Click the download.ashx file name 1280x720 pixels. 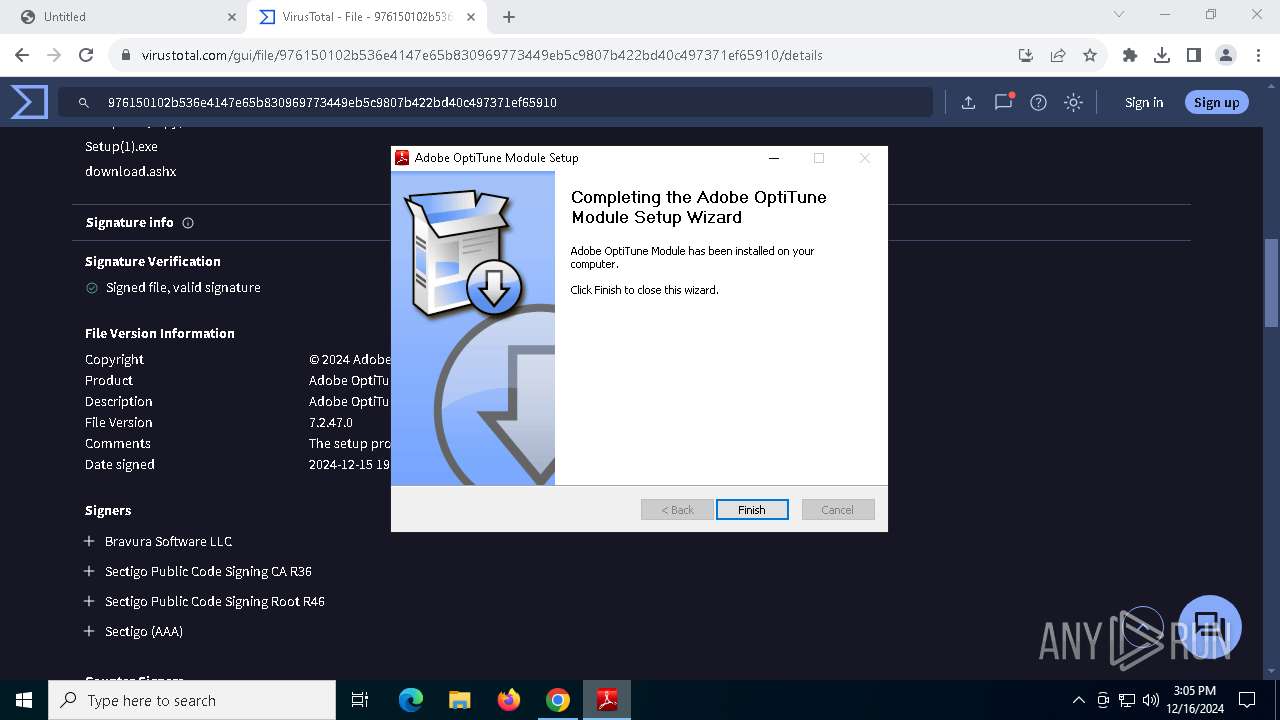130,171
